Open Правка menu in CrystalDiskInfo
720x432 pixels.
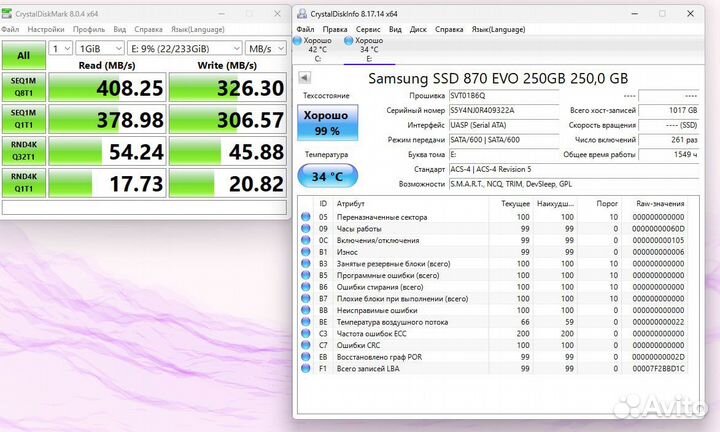pos(335,29)
